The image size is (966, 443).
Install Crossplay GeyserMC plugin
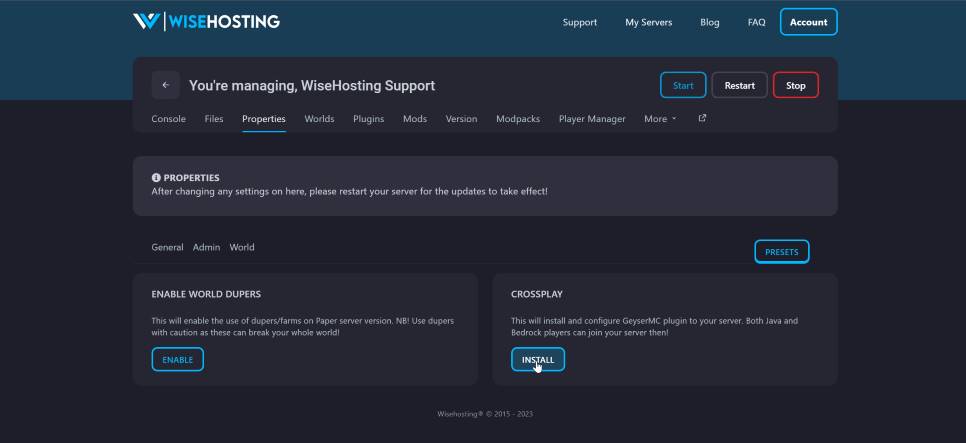pos(538,359)
